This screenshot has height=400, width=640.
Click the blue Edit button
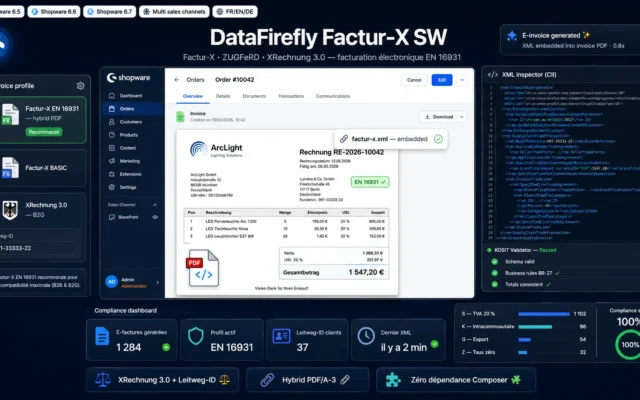tap(442, 80)
